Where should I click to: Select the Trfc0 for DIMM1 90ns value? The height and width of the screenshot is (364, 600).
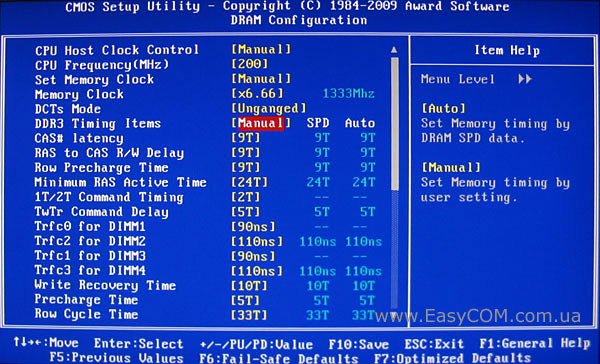(x=253, y=227)
